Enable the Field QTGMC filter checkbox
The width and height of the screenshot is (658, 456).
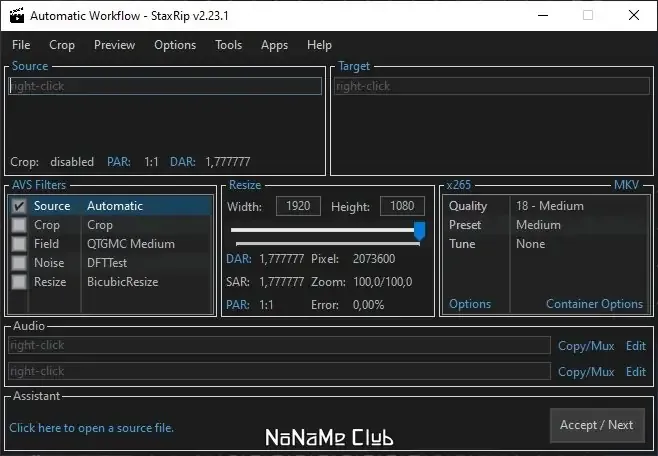click(x=19, y=244)
